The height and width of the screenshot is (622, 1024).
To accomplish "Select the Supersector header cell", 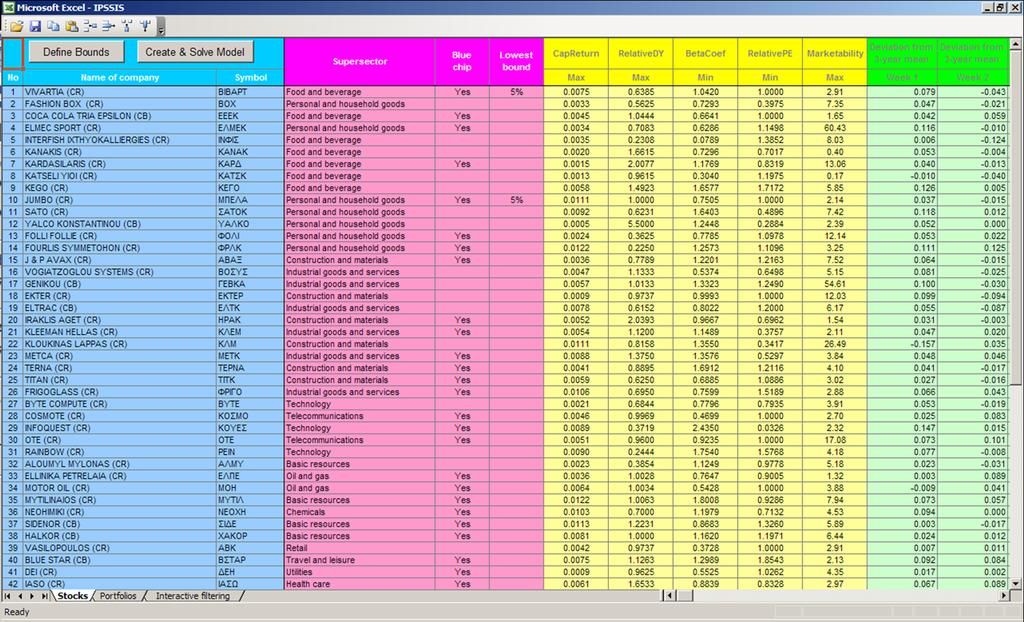I will click(360, 61).
